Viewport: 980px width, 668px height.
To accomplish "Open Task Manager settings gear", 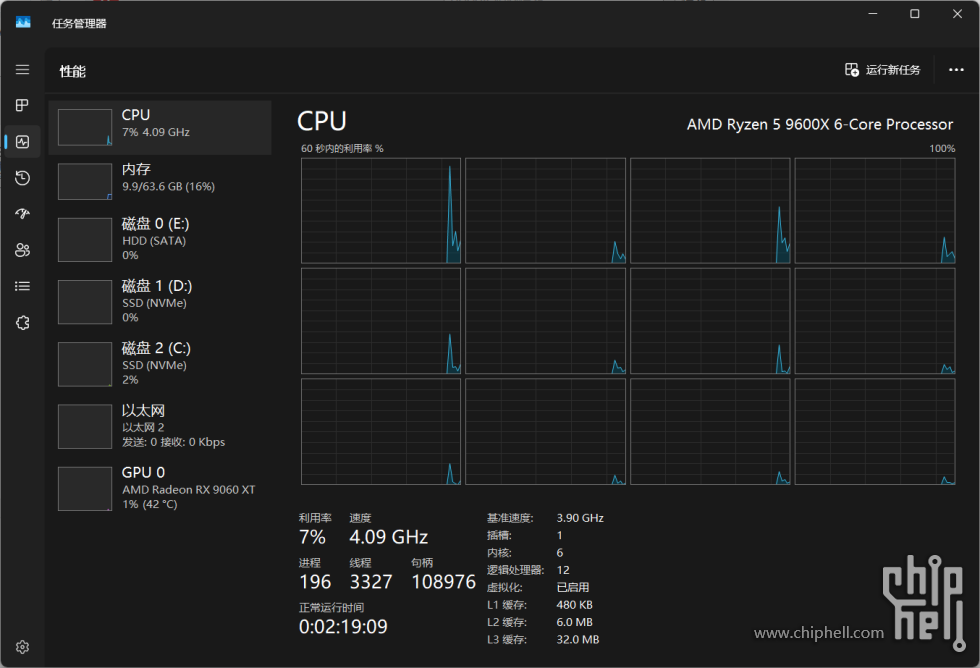I will coord(22,647).
